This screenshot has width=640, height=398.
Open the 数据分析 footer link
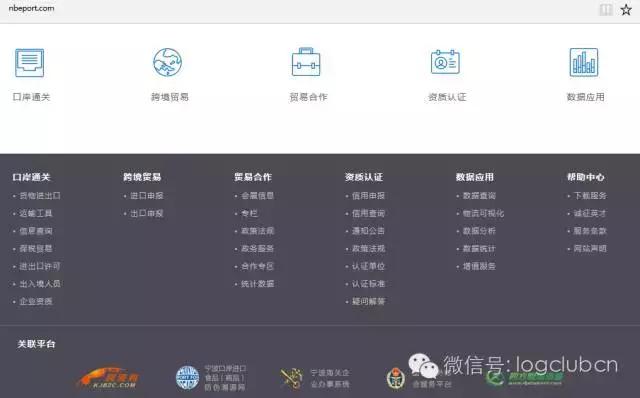tap(479, 231)
